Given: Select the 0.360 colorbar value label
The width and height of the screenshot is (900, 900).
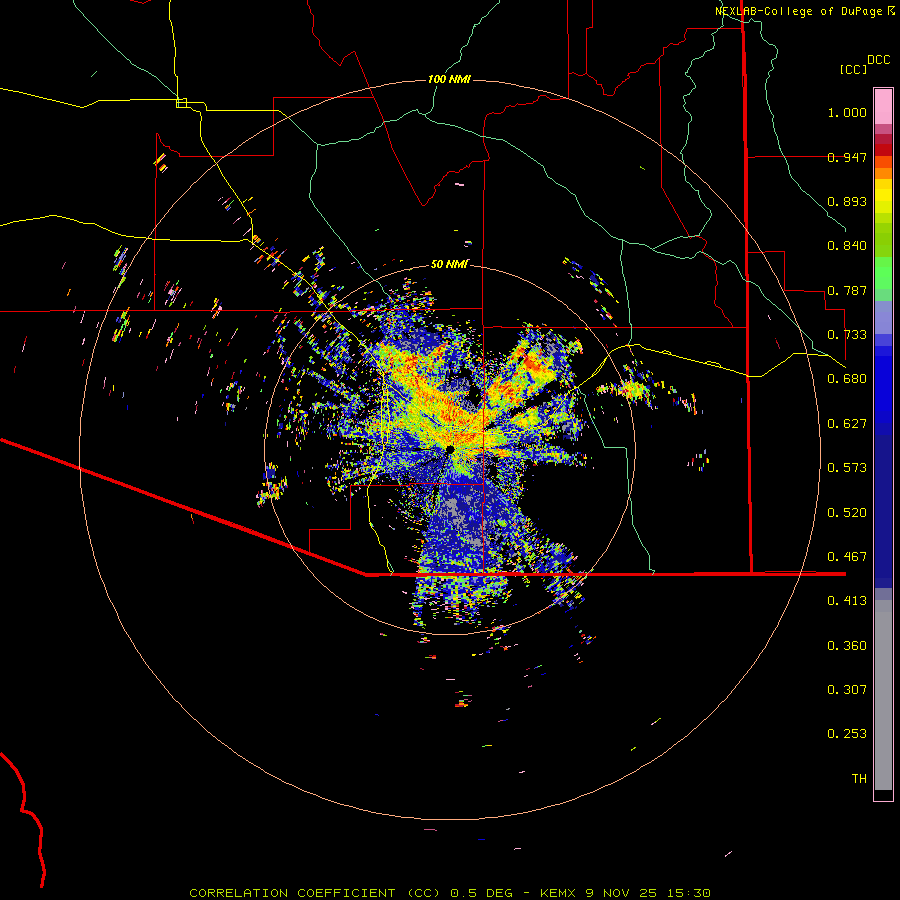Looking at the screenshot, I should [x=847, y=646].
